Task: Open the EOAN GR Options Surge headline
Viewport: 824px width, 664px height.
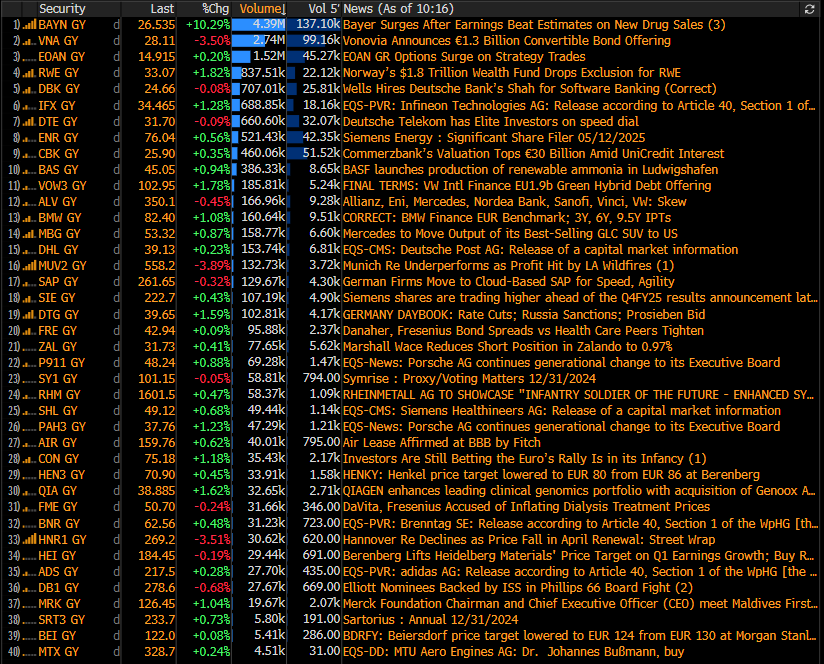Action: click(x=464, y=57)
